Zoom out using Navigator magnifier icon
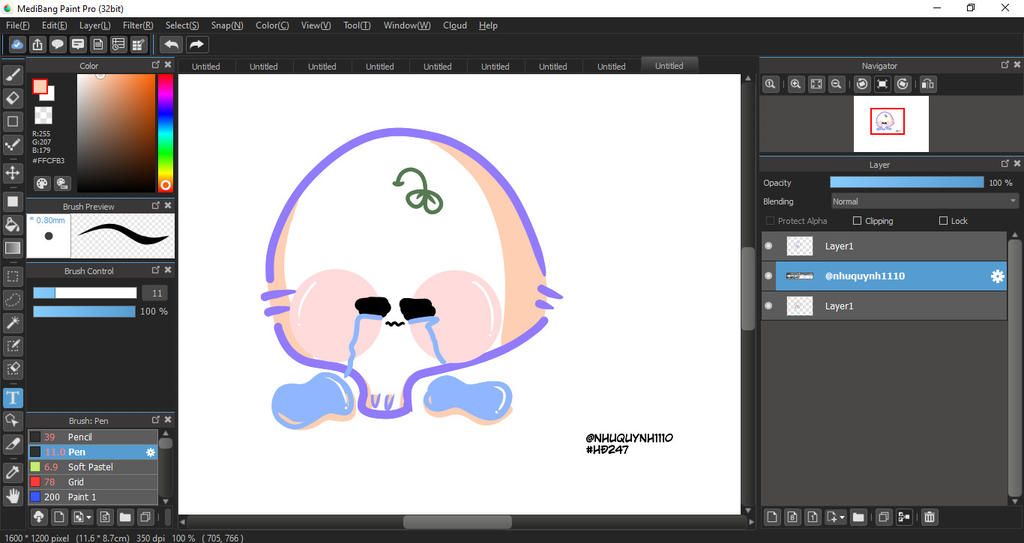 coord(836,84)
